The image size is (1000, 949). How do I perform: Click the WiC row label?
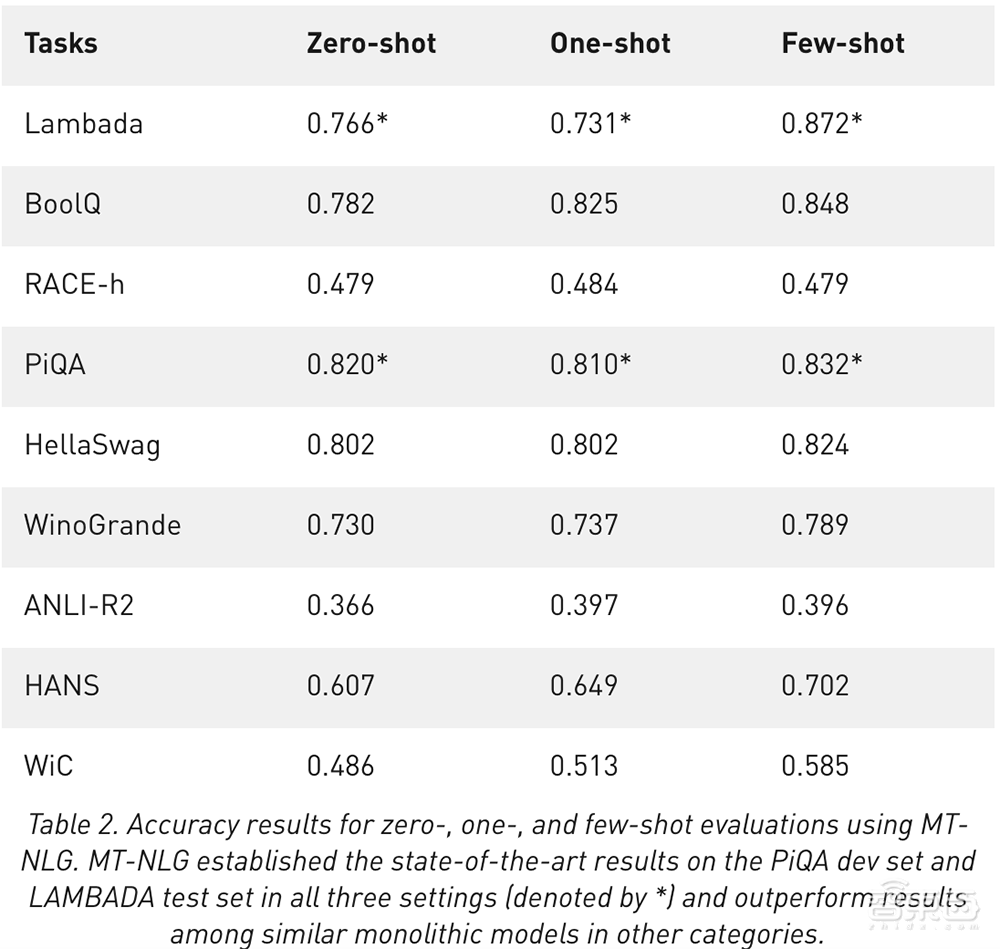click(x=49, y=766)
